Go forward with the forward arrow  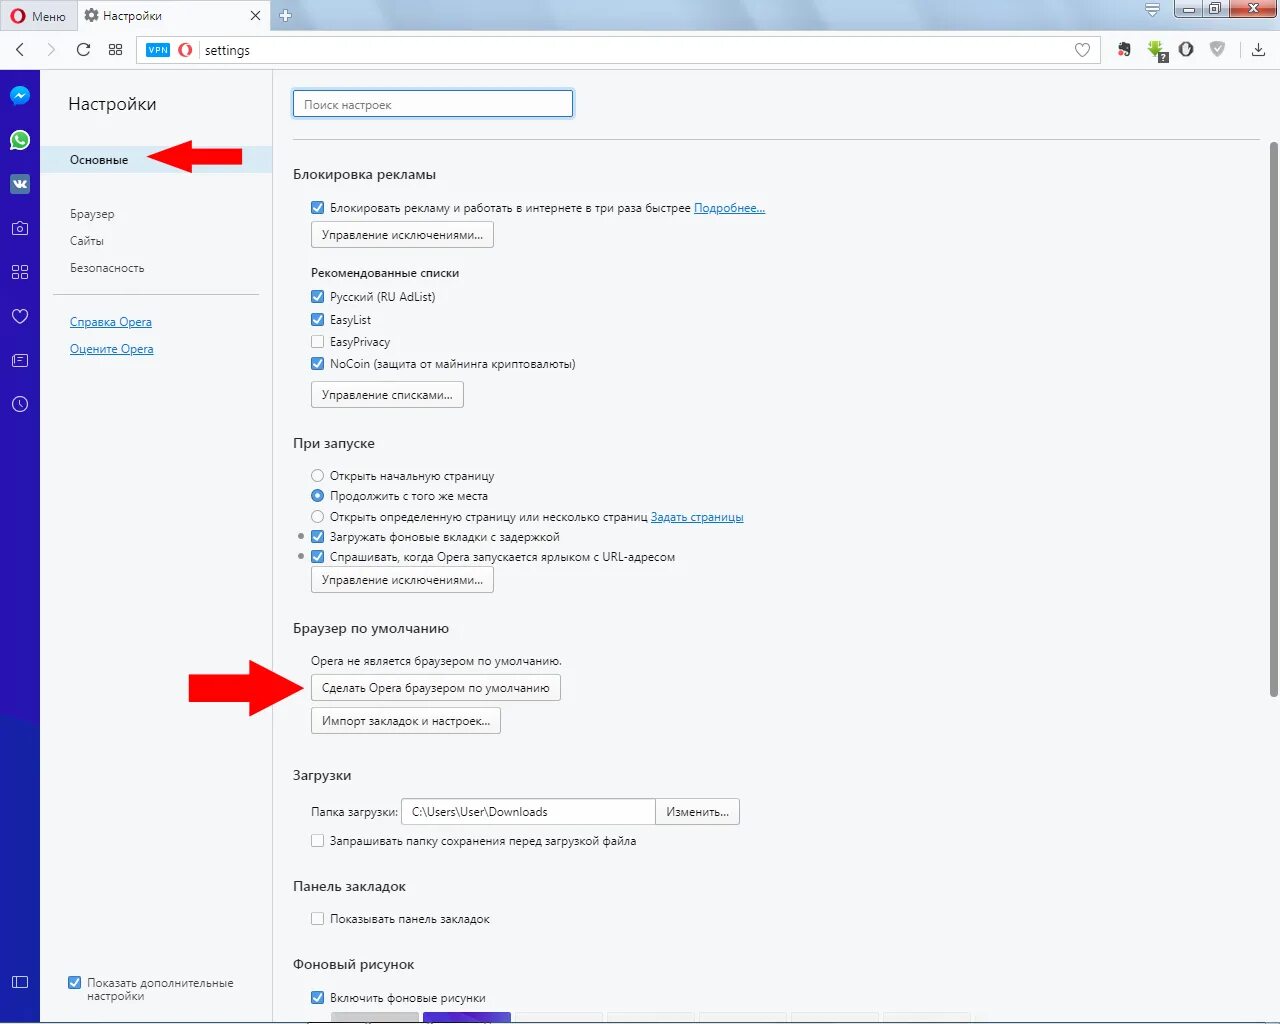[51, 49]
